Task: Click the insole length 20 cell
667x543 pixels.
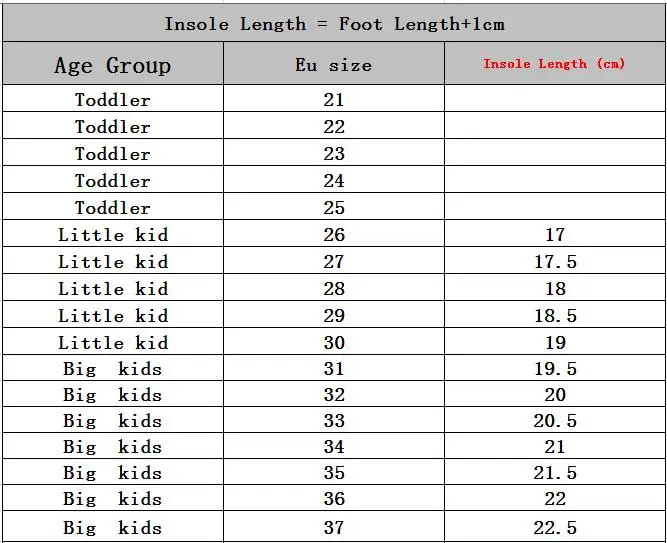Action: 555,394
